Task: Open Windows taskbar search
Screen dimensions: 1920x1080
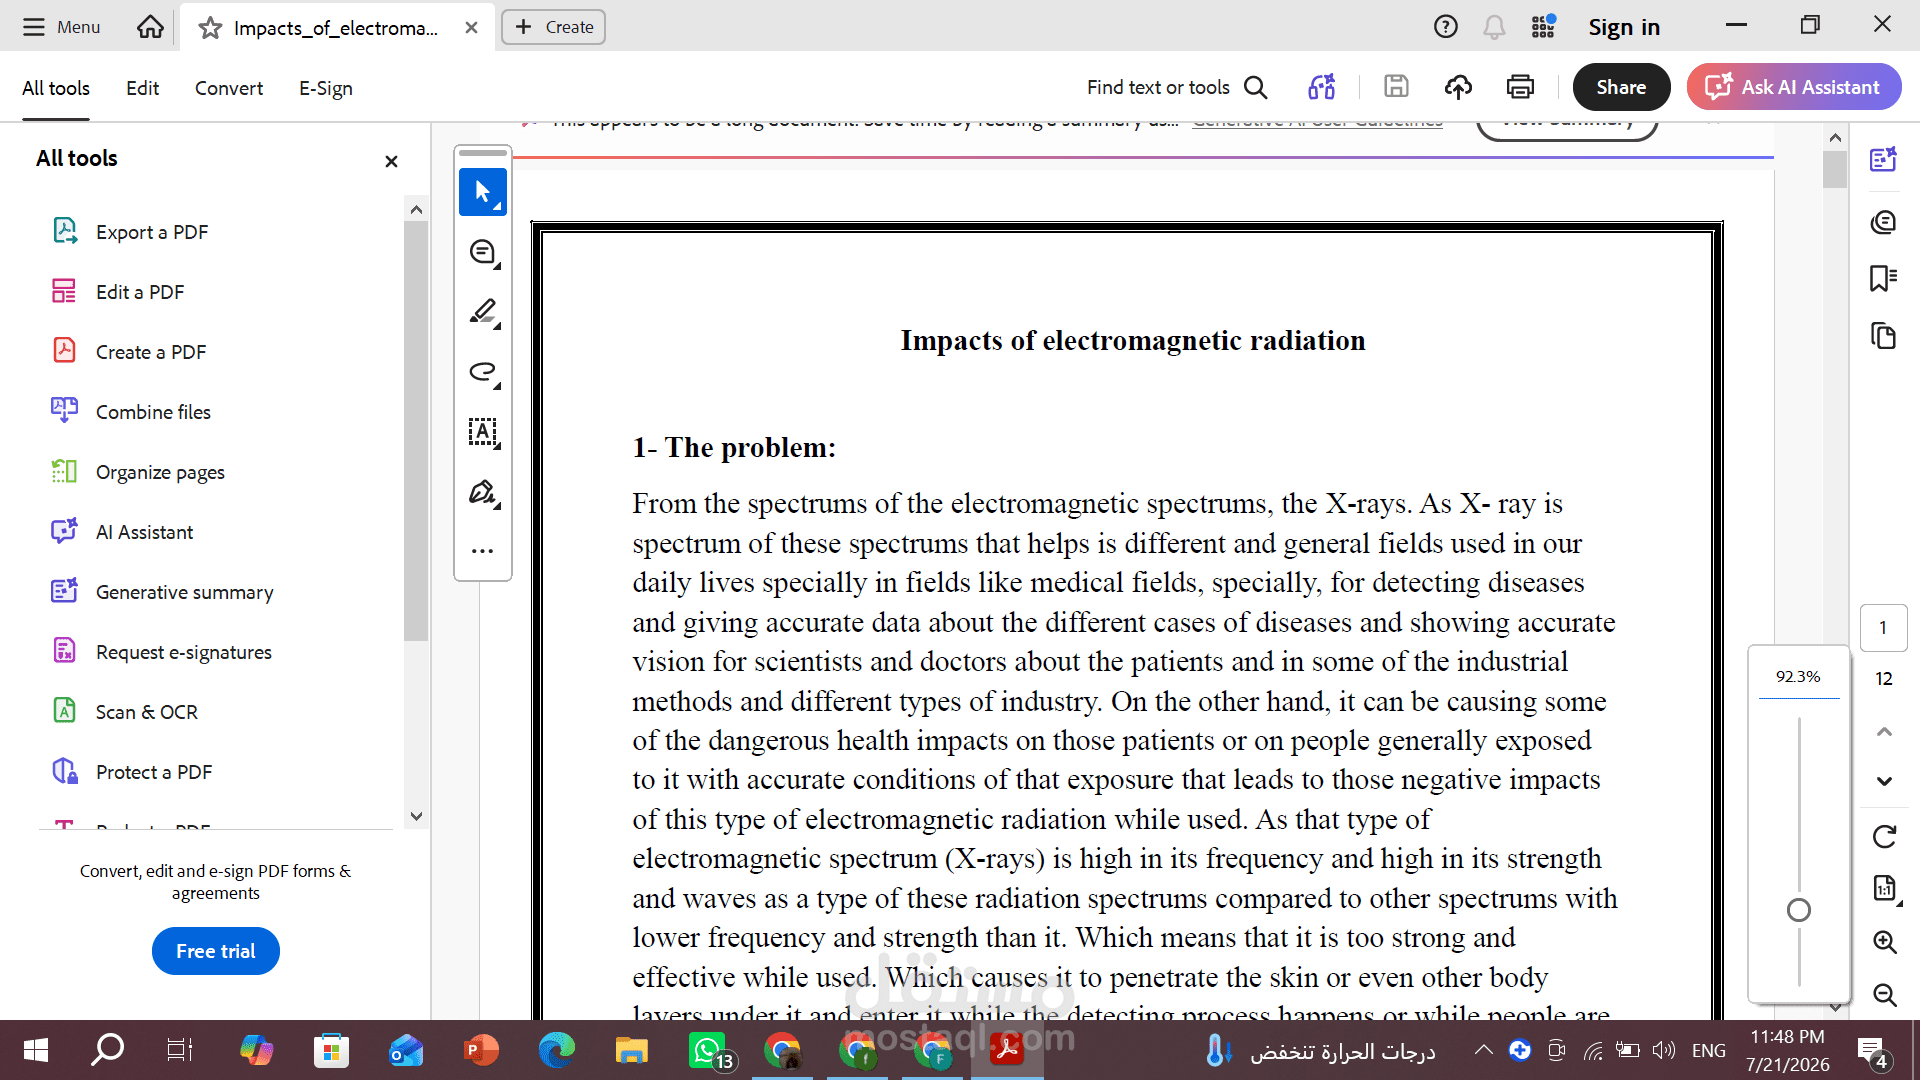Action: tap(107, 1050)
